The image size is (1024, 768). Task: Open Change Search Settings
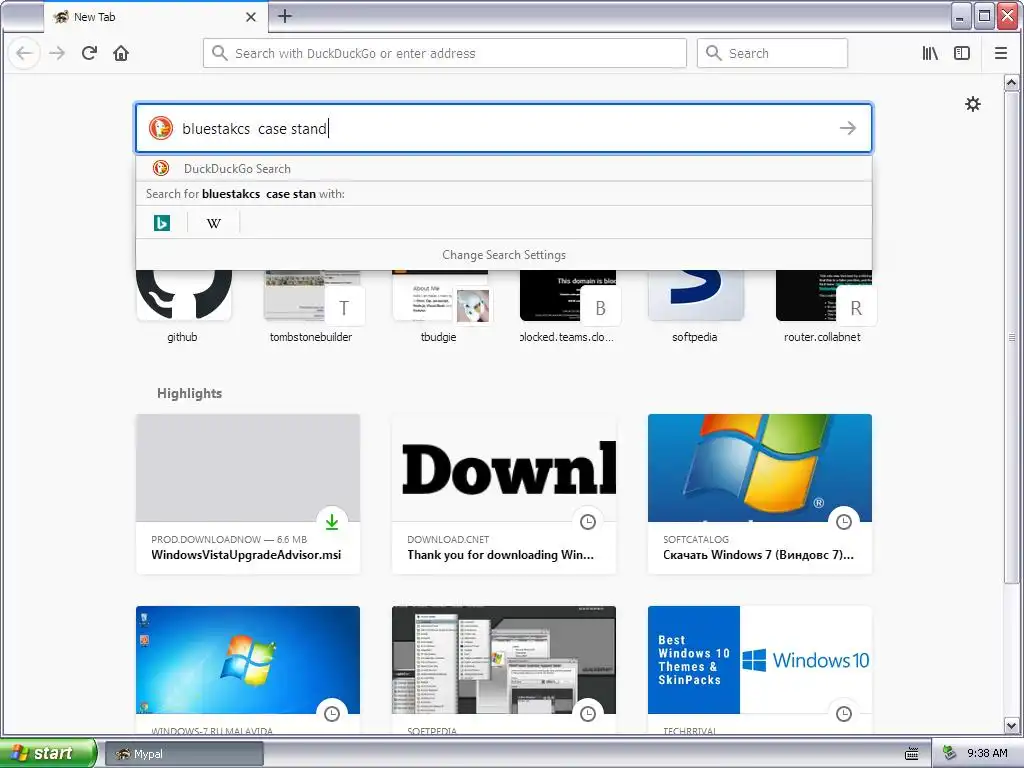pyautogui.click(x=504, y=255)
